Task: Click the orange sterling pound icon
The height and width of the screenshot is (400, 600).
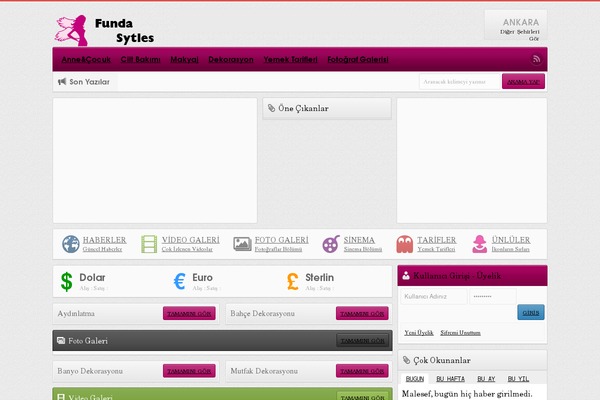Action: (x=293, y=281)
